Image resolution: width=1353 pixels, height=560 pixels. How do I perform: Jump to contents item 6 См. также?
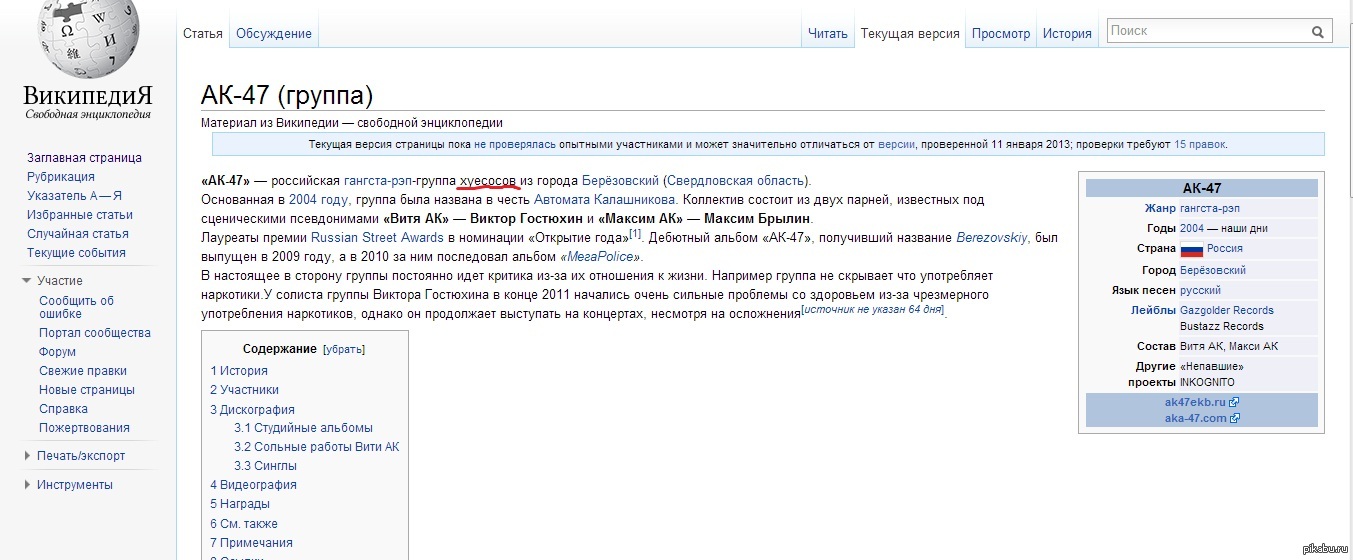(x=244, y=524)
